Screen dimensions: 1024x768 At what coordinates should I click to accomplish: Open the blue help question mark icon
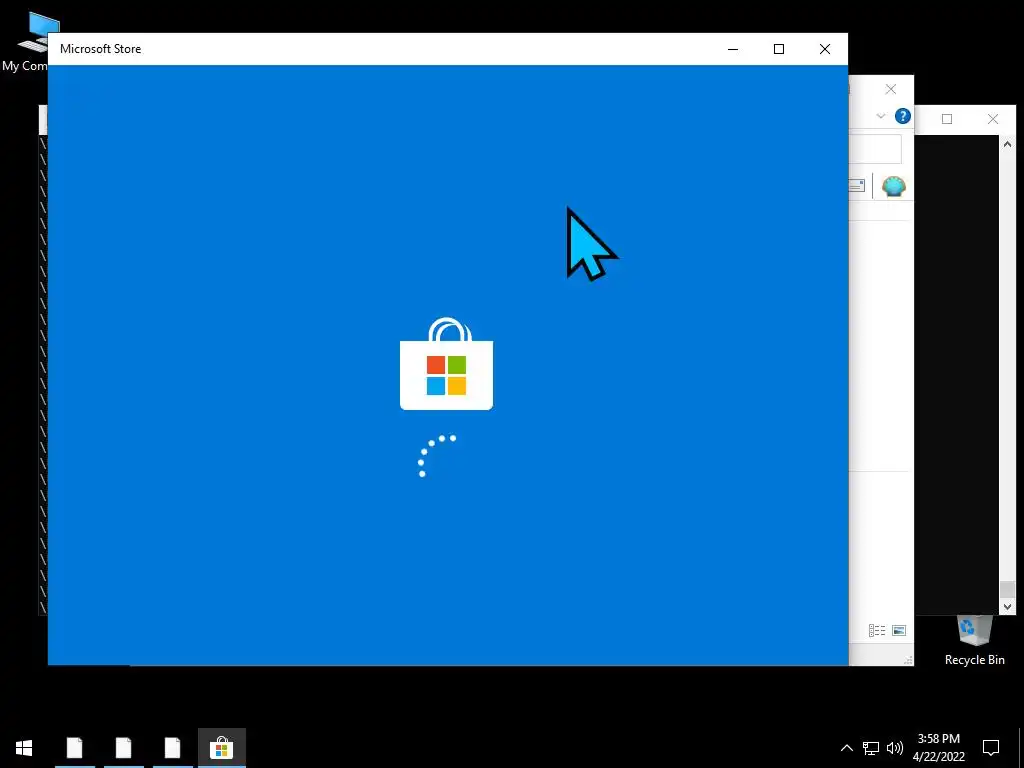click(x=903, y=116)
